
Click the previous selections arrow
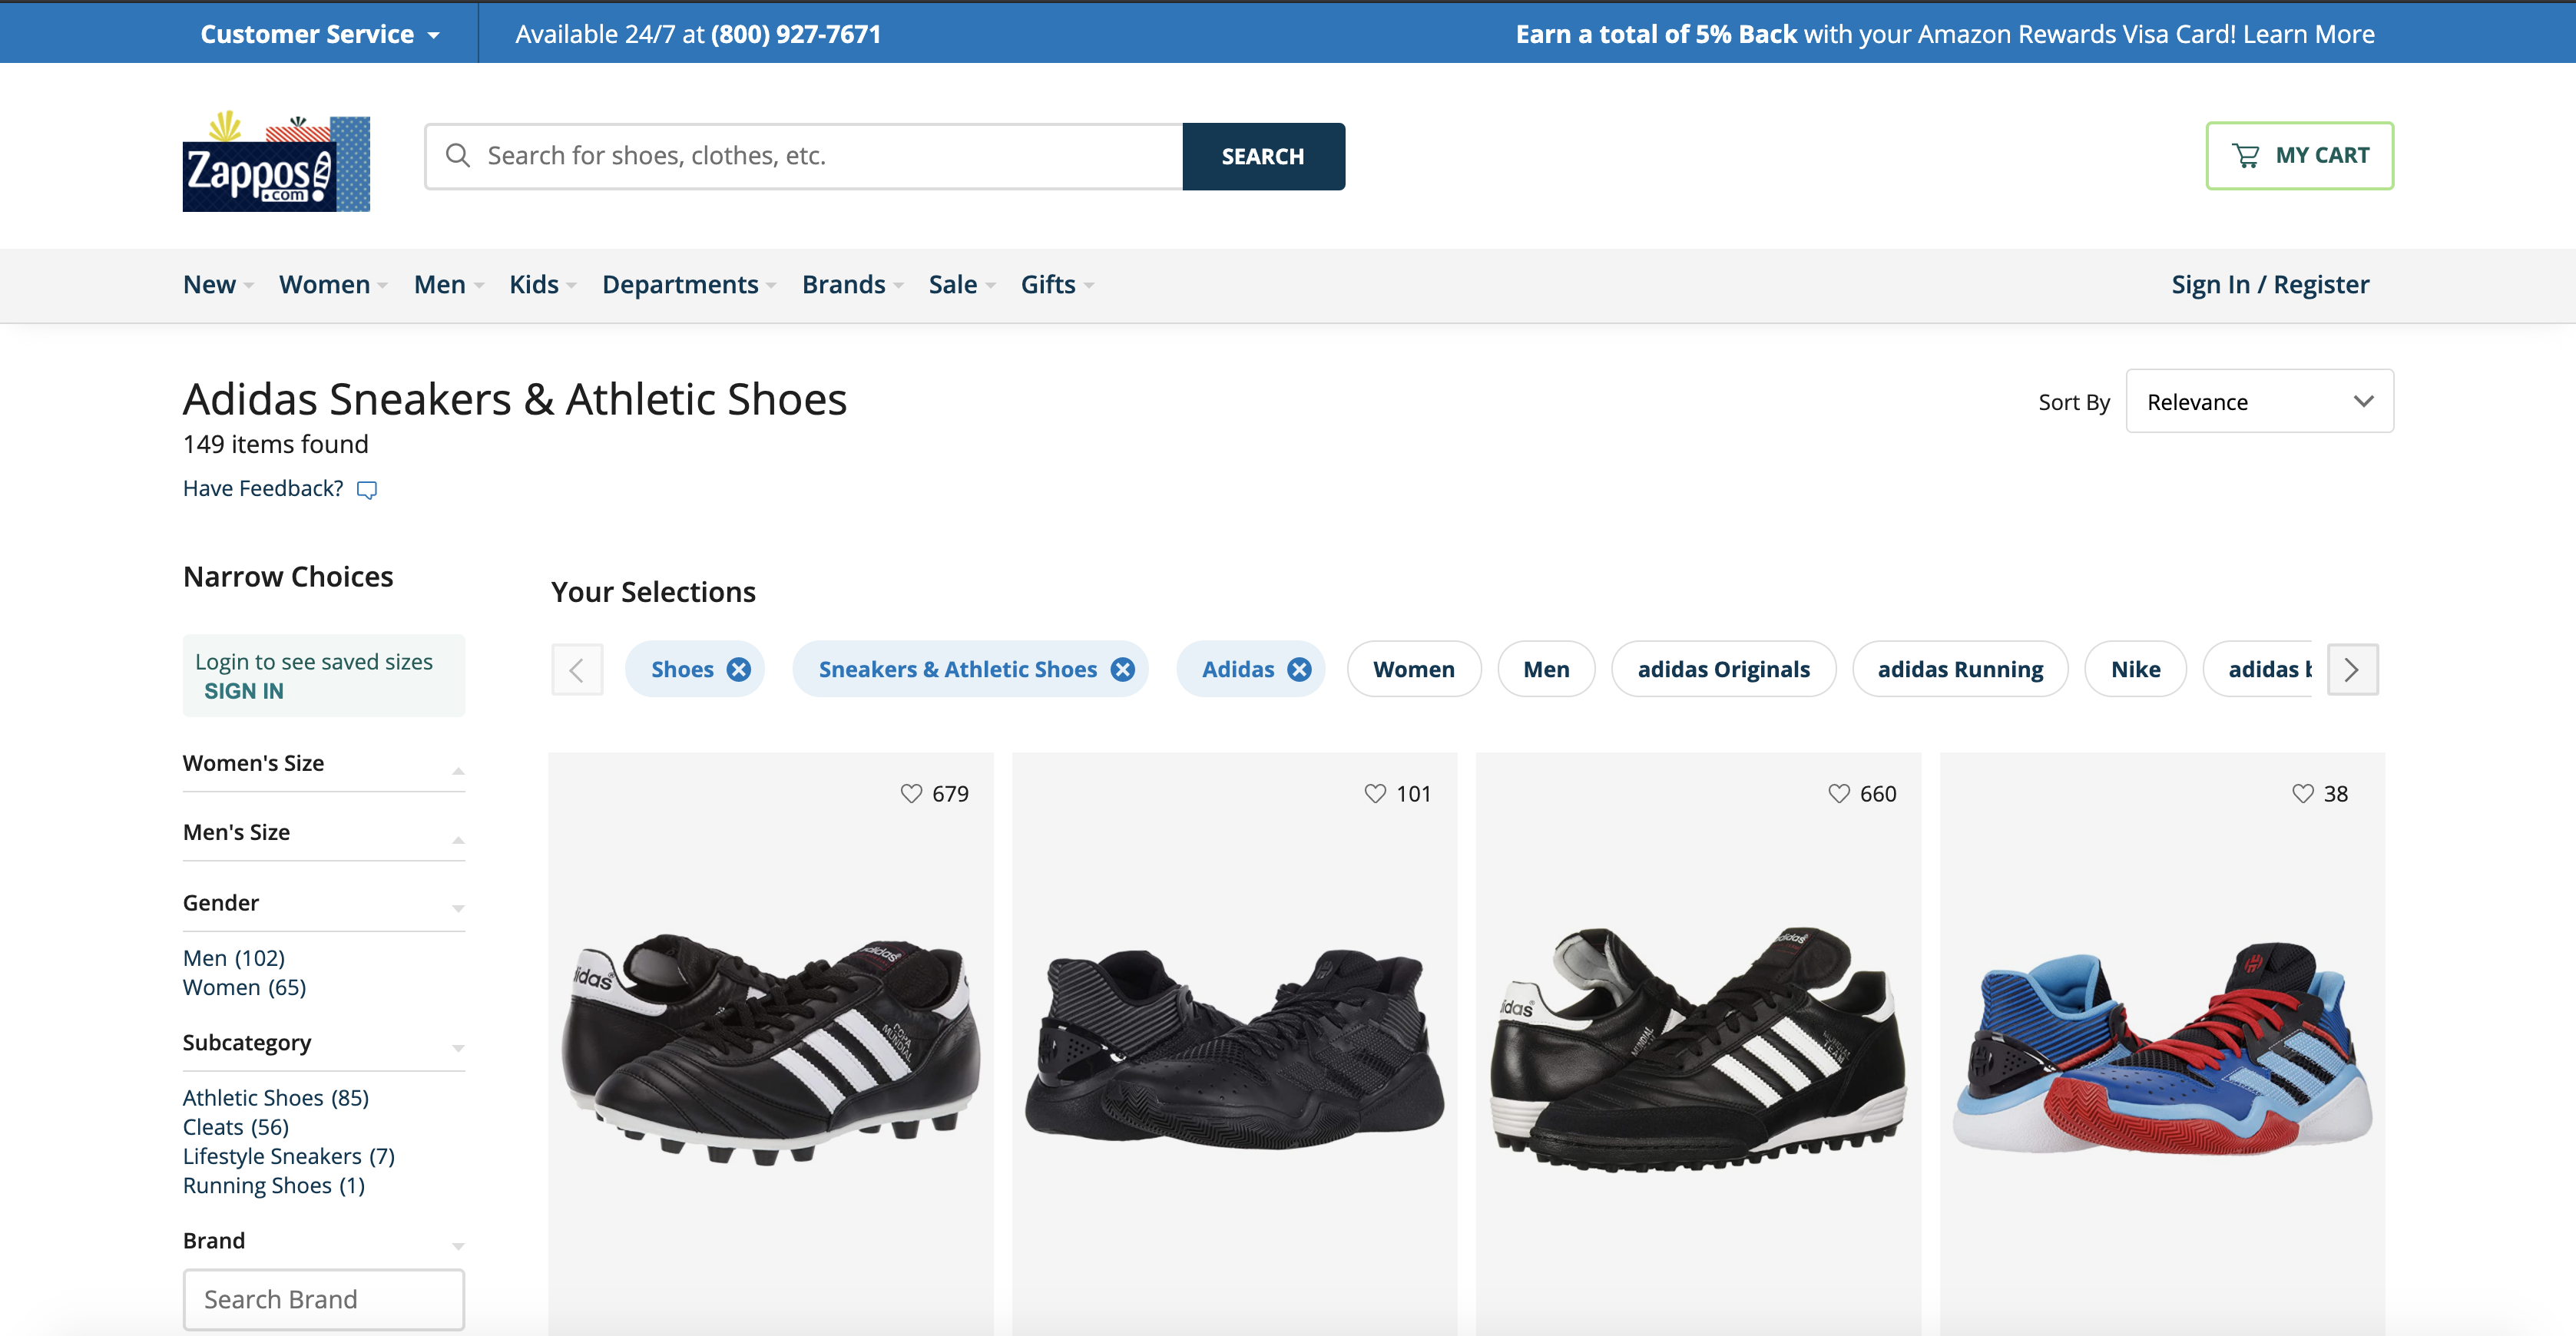(577, 670)
